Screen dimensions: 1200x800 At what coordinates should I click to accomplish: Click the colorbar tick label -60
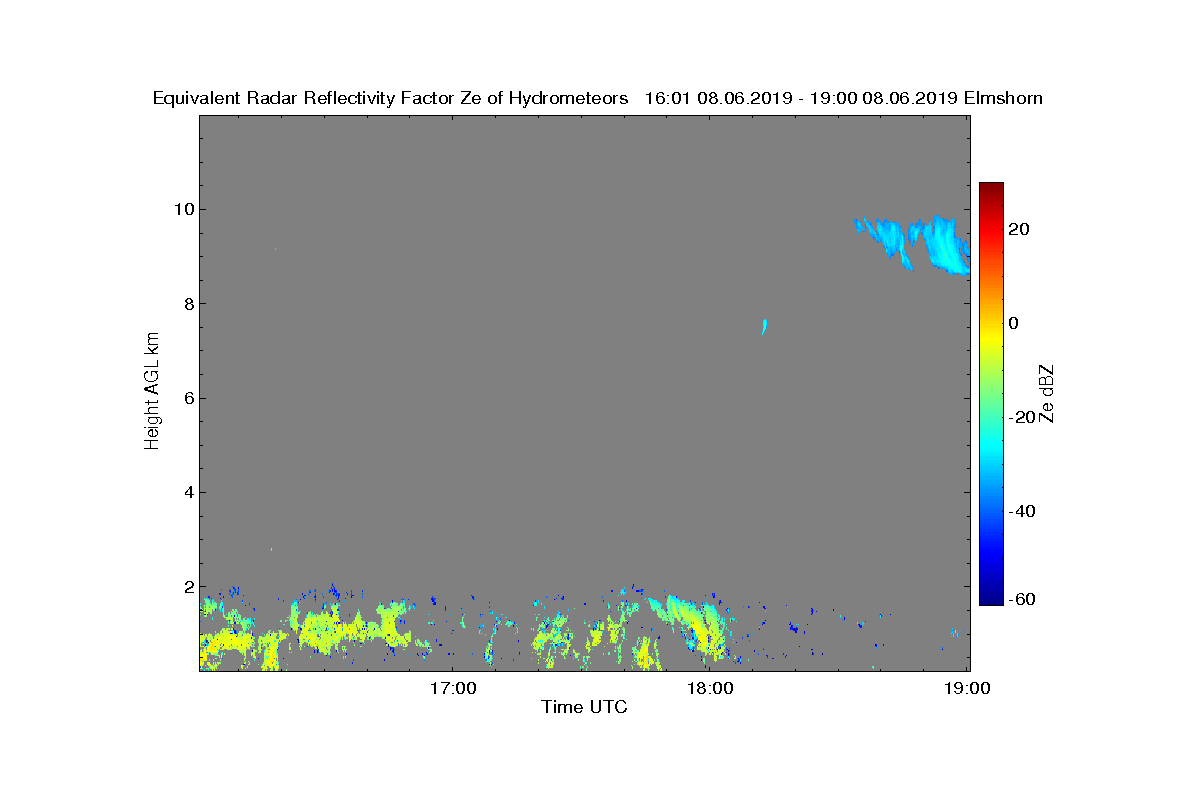coord(1022,599)
